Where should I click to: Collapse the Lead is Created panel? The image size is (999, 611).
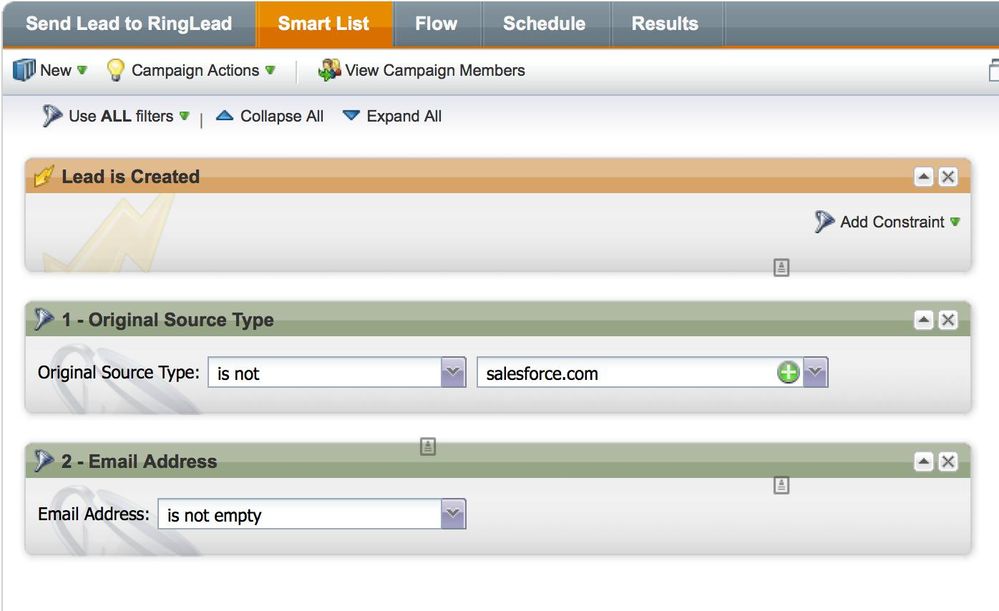click(924, 177)
